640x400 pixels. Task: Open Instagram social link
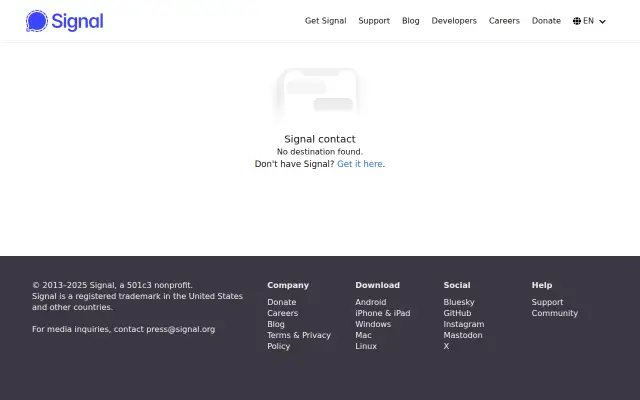464,324
